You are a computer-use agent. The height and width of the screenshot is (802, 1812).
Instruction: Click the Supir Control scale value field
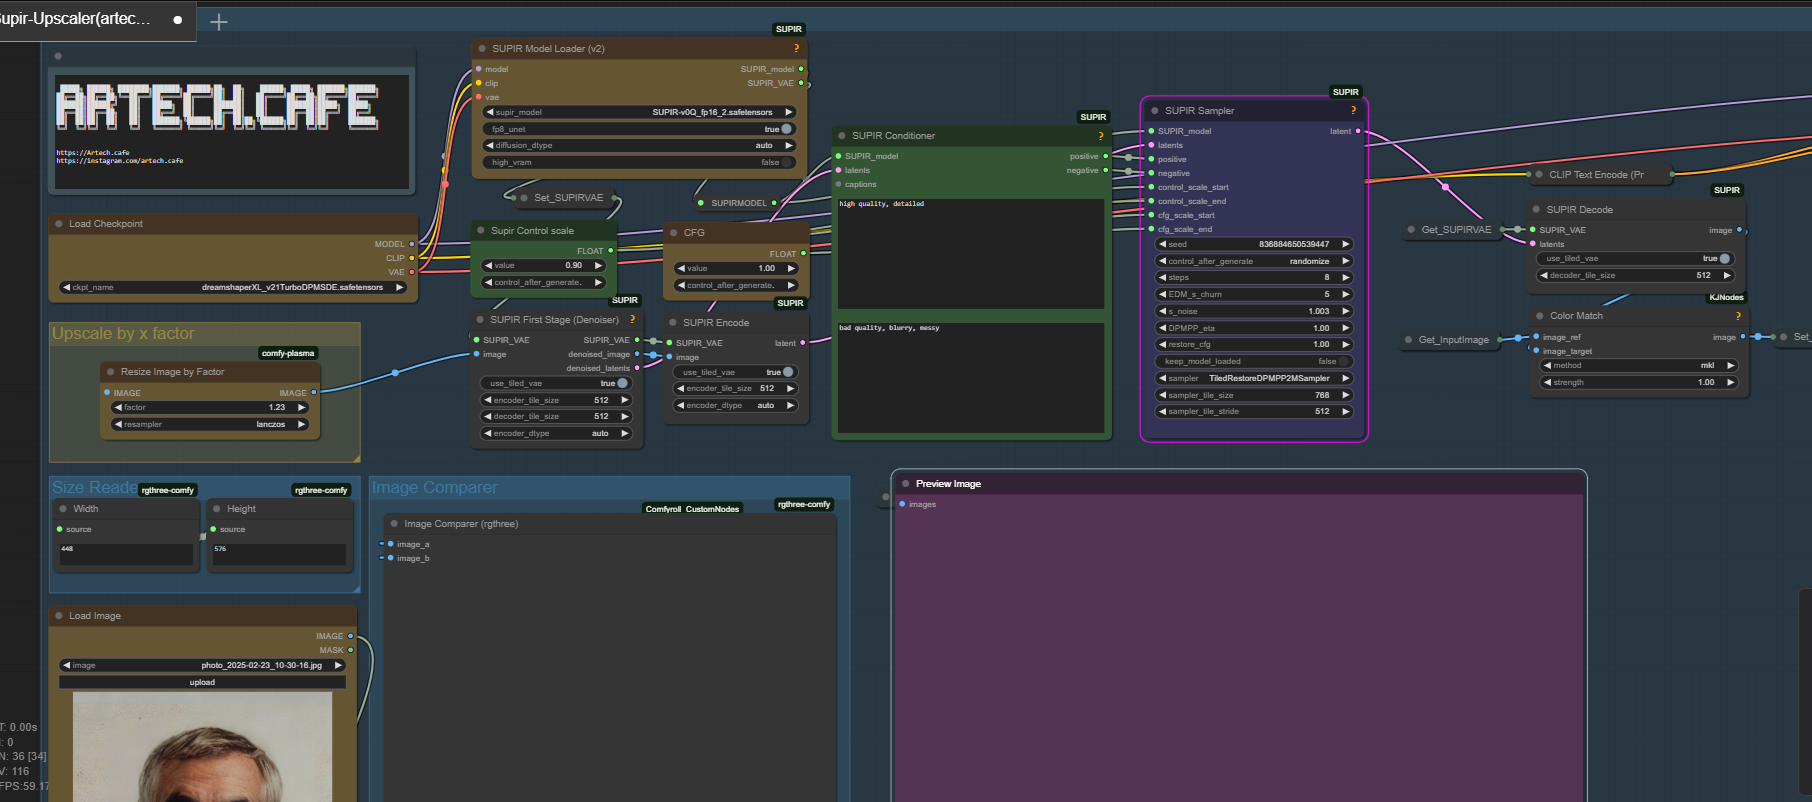coord(543,265)
